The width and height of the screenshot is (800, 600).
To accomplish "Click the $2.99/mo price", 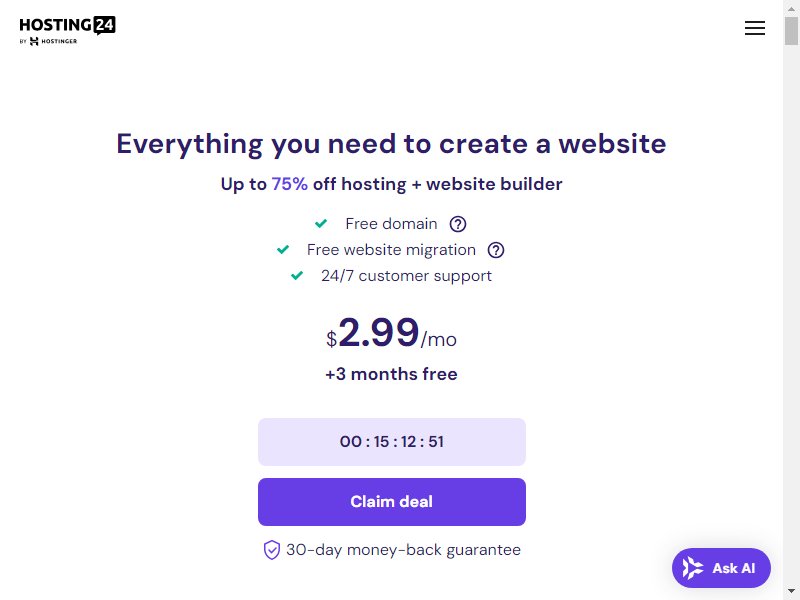I will 391,333.
